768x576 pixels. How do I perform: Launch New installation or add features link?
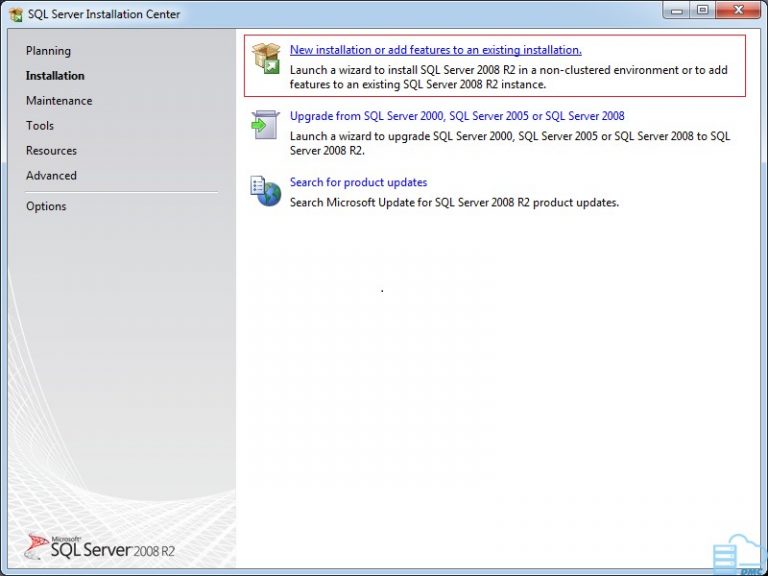(x=435, y=50)
